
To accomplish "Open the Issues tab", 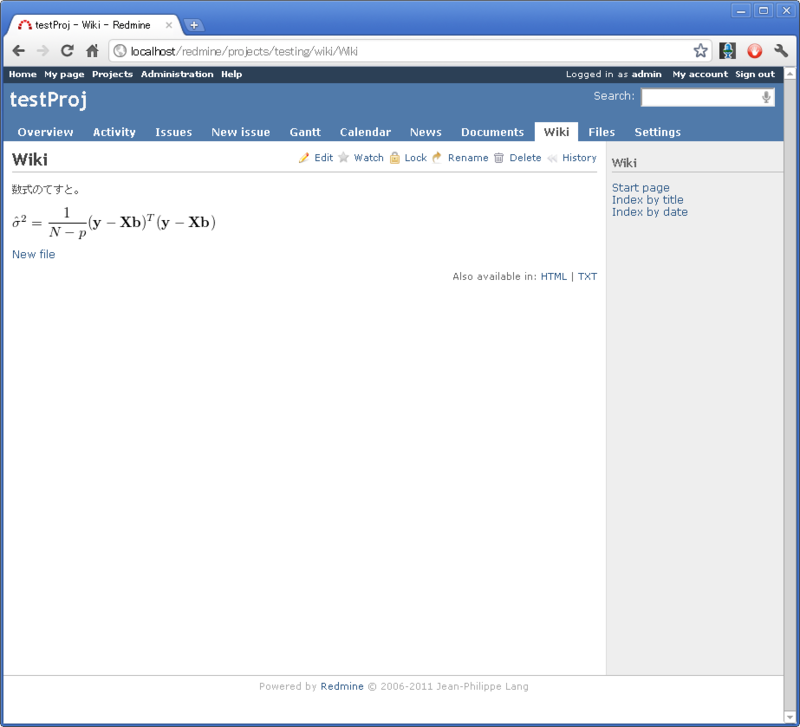I will pyautogui.click(x=173, y=132).
